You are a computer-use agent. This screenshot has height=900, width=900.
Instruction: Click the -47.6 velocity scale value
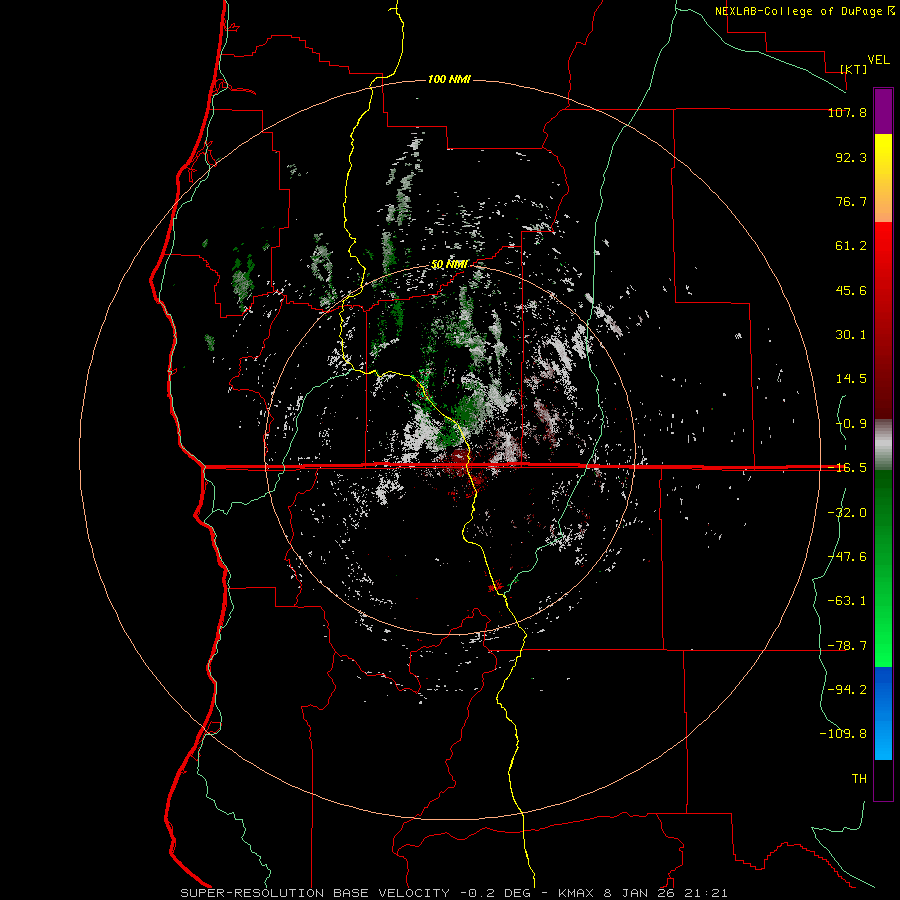click(847, 557)
